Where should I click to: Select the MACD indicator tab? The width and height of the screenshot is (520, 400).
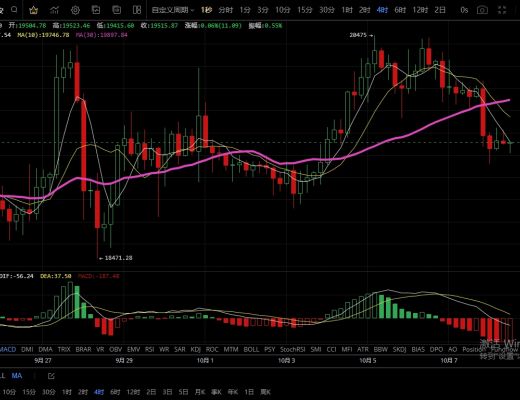tap(8, 349)
